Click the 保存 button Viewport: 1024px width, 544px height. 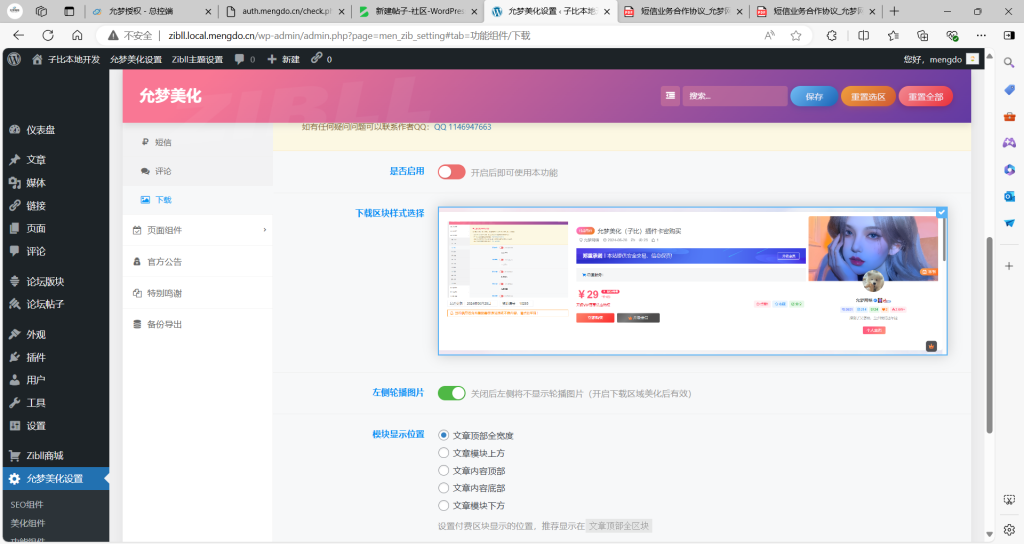(813, 97)
